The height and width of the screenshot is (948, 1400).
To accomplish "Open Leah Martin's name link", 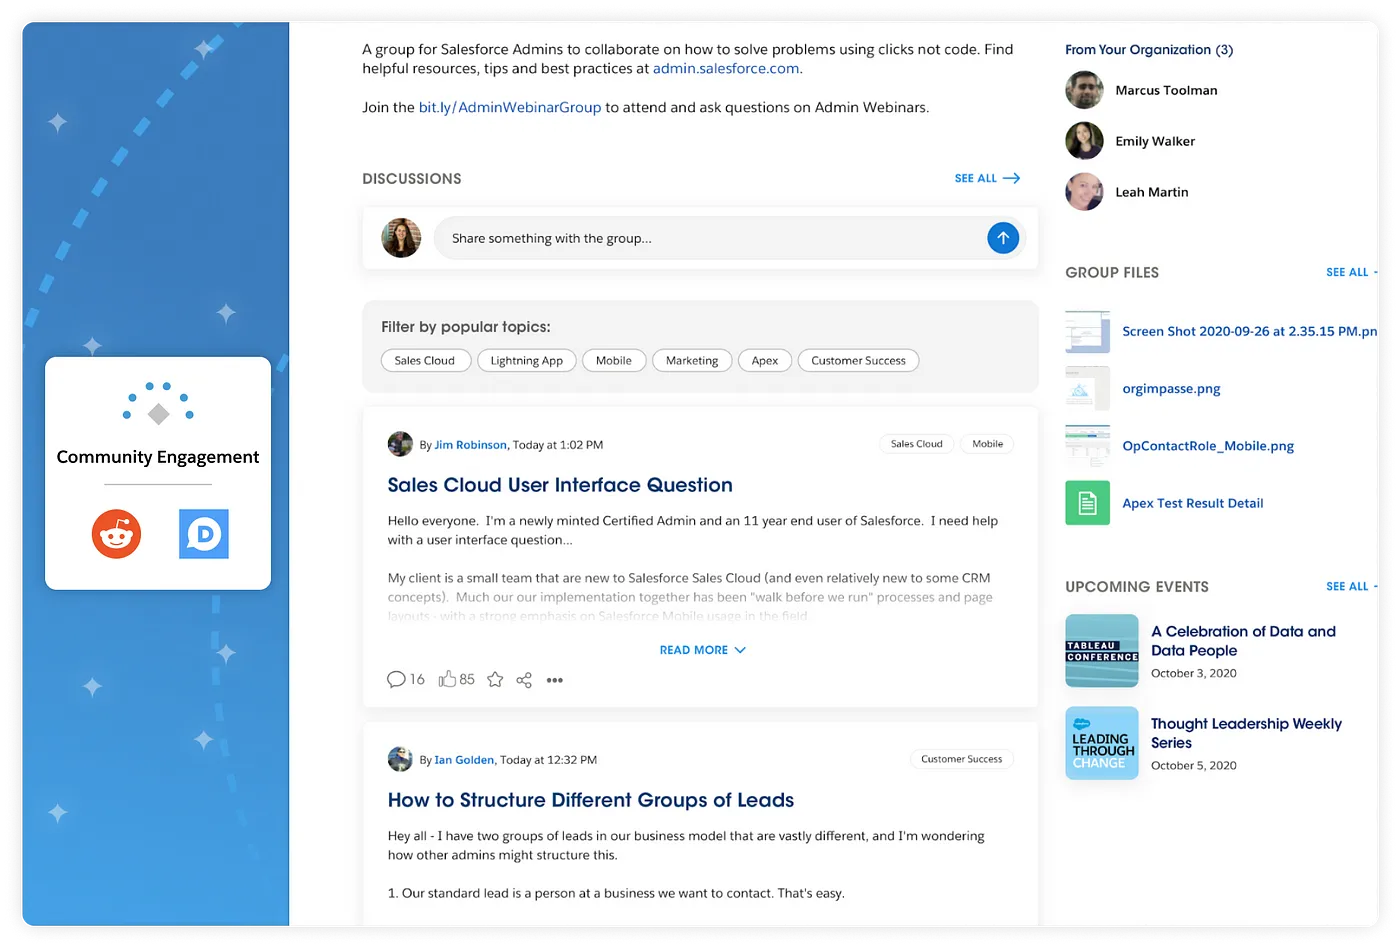I will (1152, 192).
